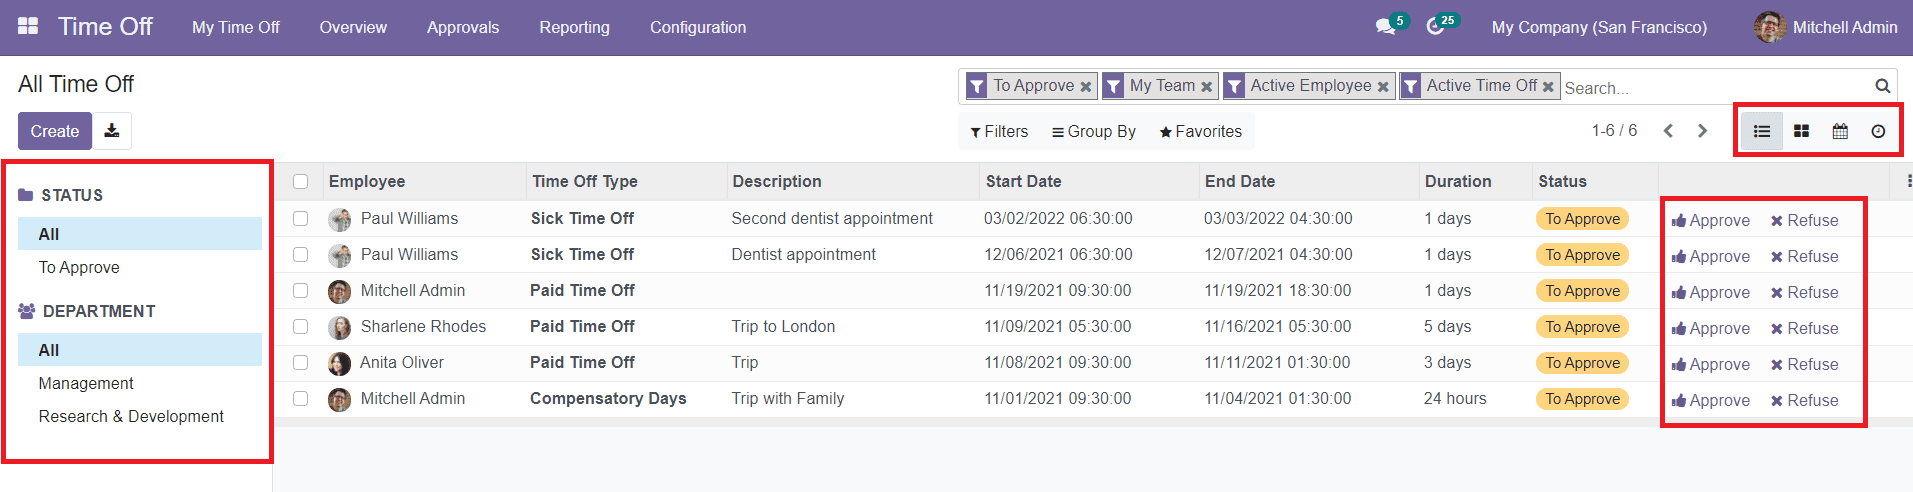The height and width of the screenshot is (492, 1913).
Task: Refuse Paul Williams' Dentist appointment request
Action: tap(1805, 256)
